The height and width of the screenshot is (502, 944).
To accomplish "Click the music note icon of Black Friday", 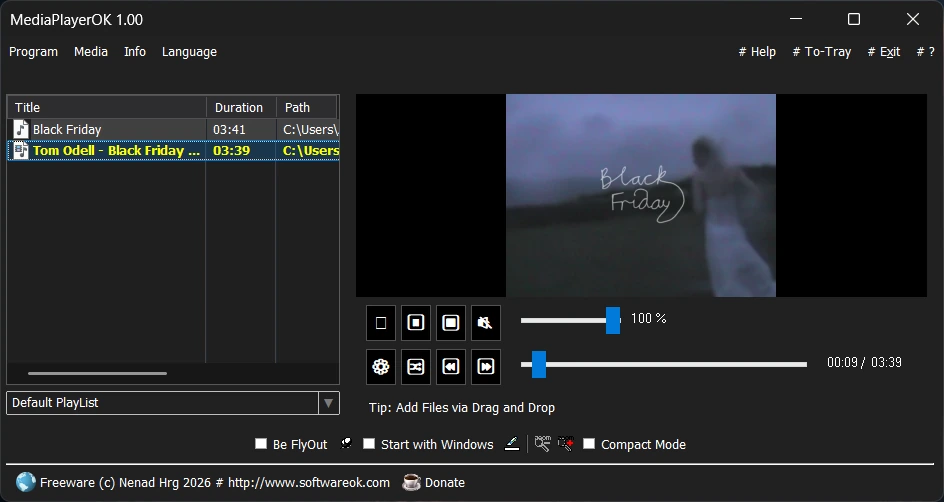I will pos(21,129).
